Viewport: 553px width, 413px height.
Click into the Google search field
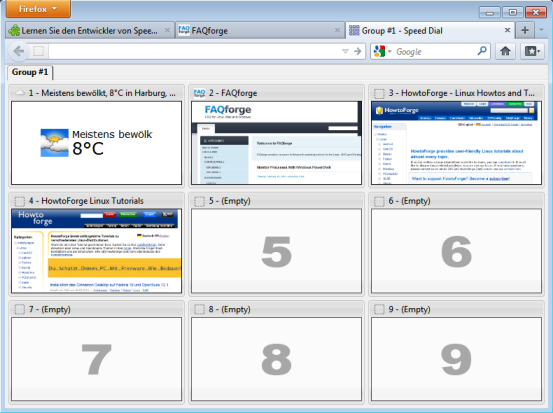(434, 51)
